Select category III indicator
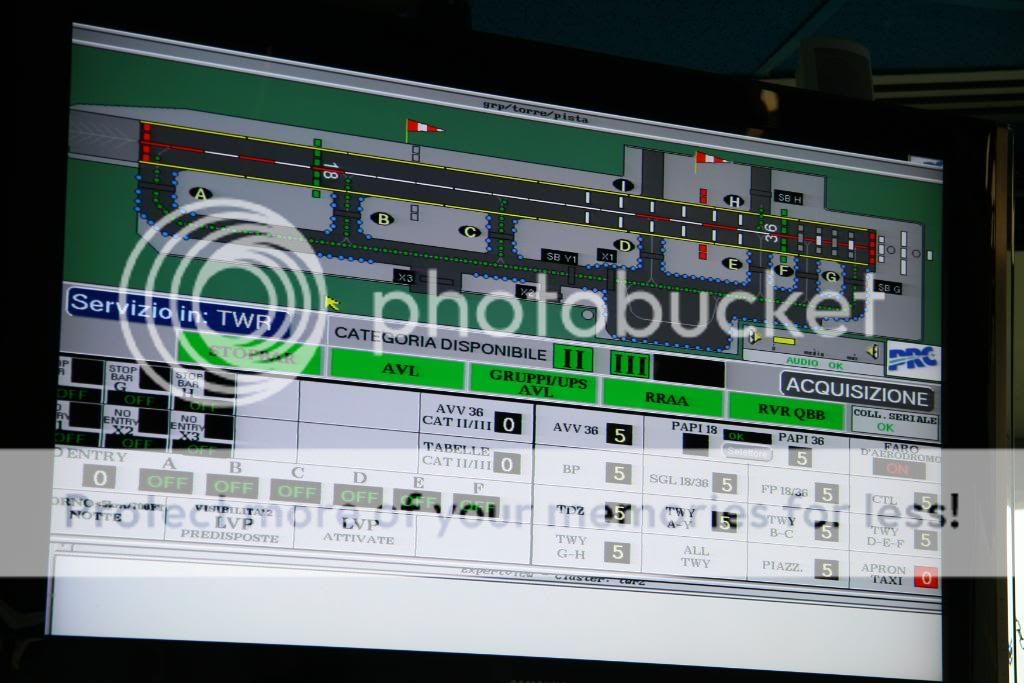This screenshot has height=683, width=1024. 630,365
